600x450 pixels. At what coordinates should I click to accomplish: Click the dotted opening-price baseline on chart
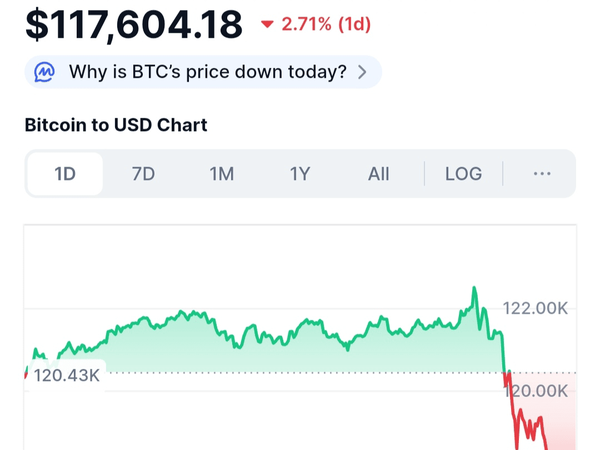[300, 373]
